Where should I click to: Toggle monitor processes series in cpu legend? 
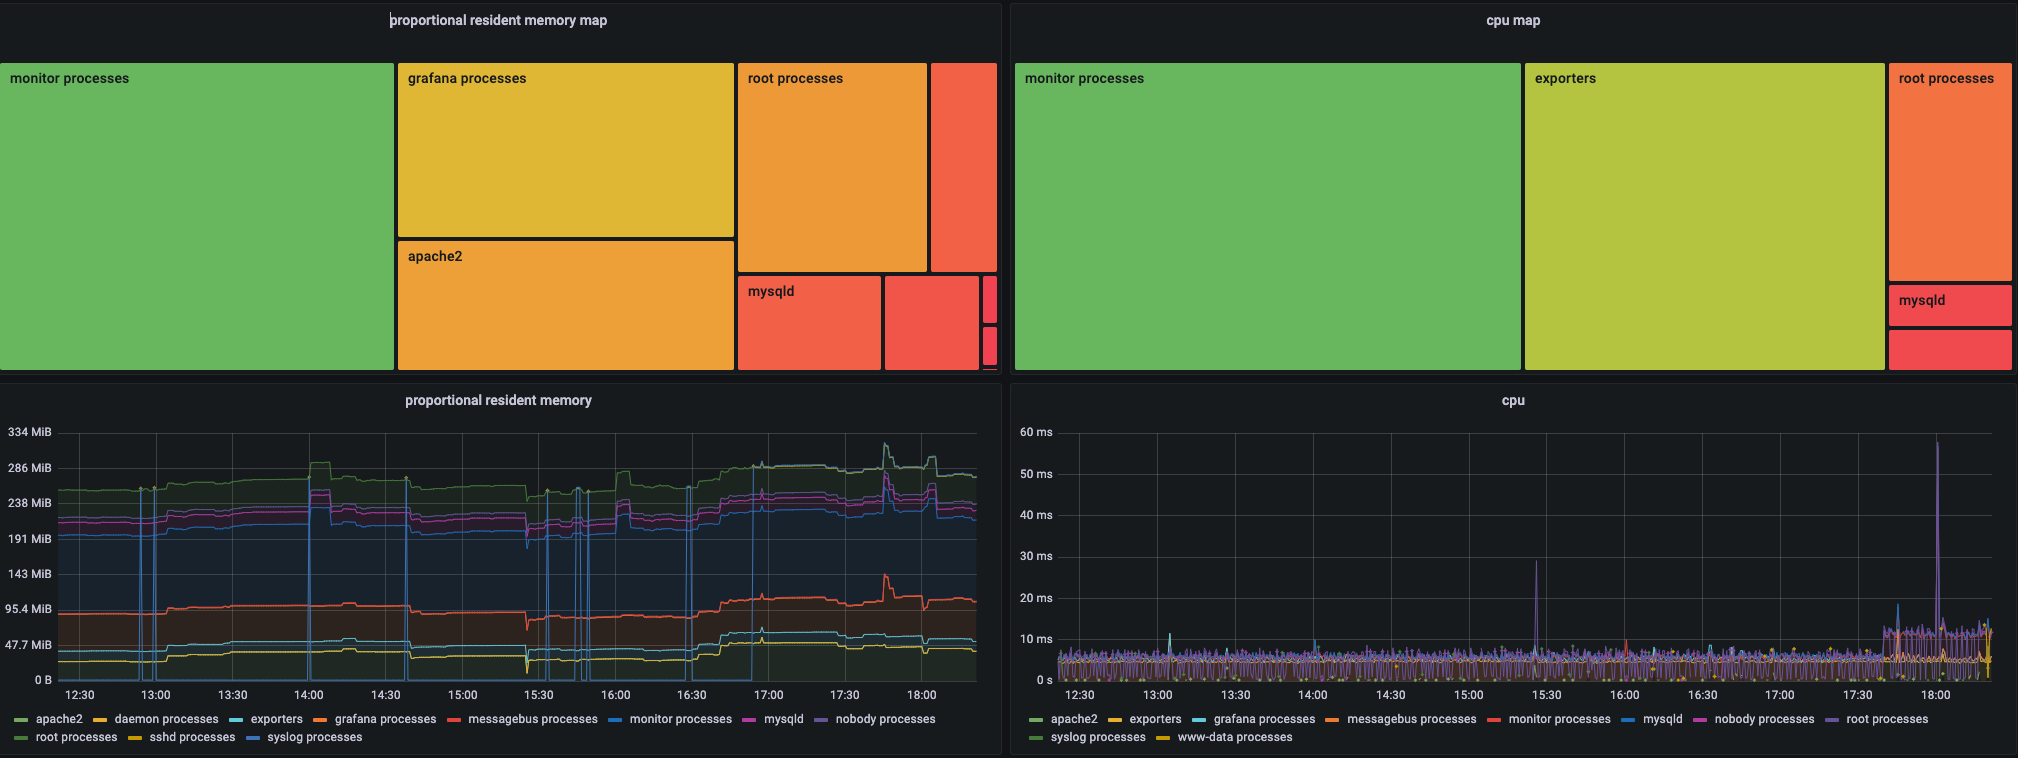(1559, 719)
